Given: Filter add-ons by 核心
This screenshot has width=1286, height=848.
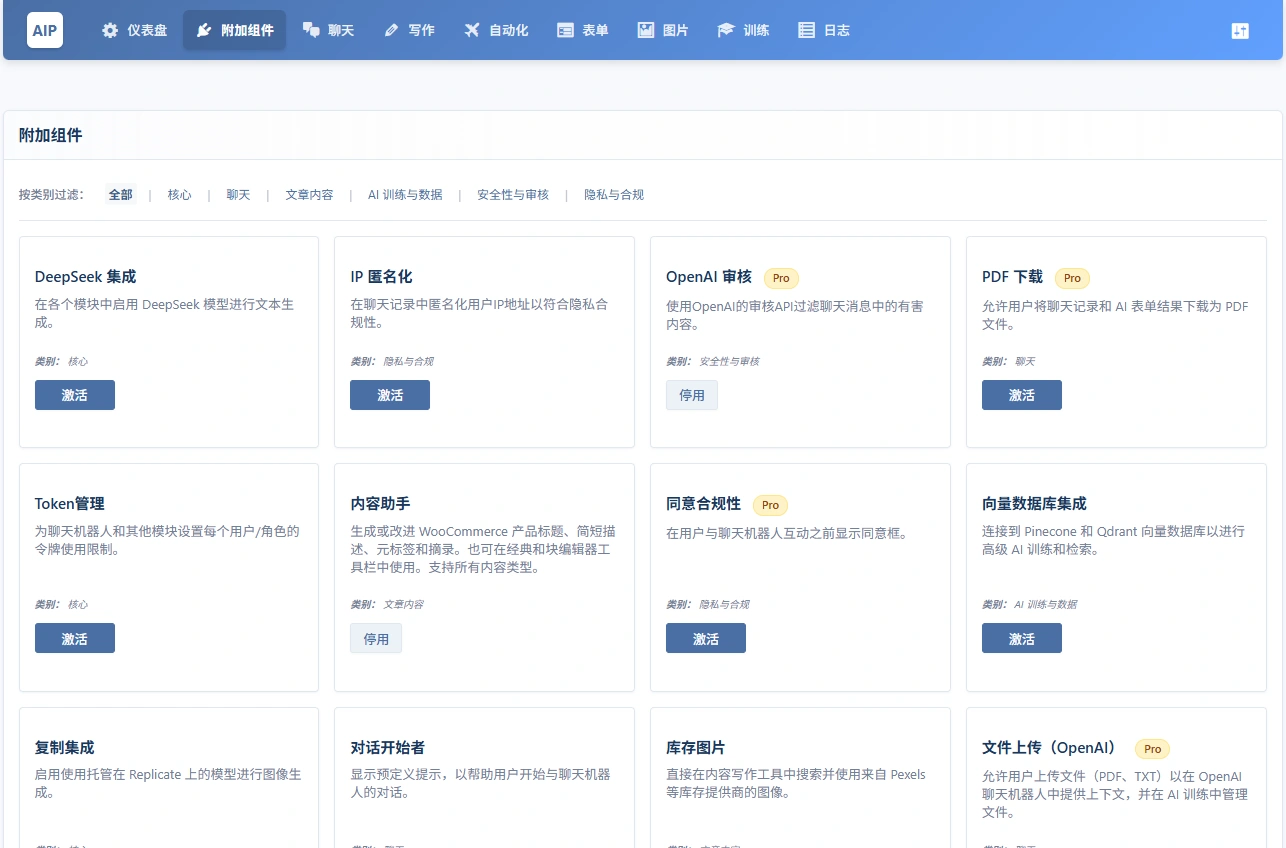Looking at the screenshot, I should click(x=179, y=195).
